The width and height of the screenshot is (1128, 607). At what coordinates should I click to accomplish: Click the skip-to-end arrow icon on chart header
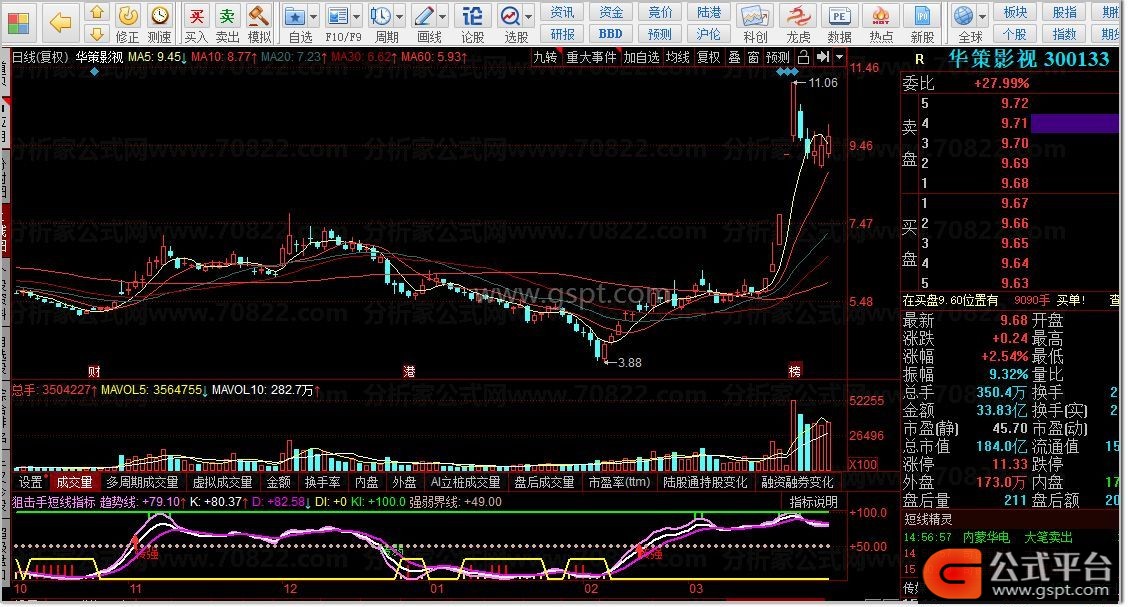pos(823,57)
